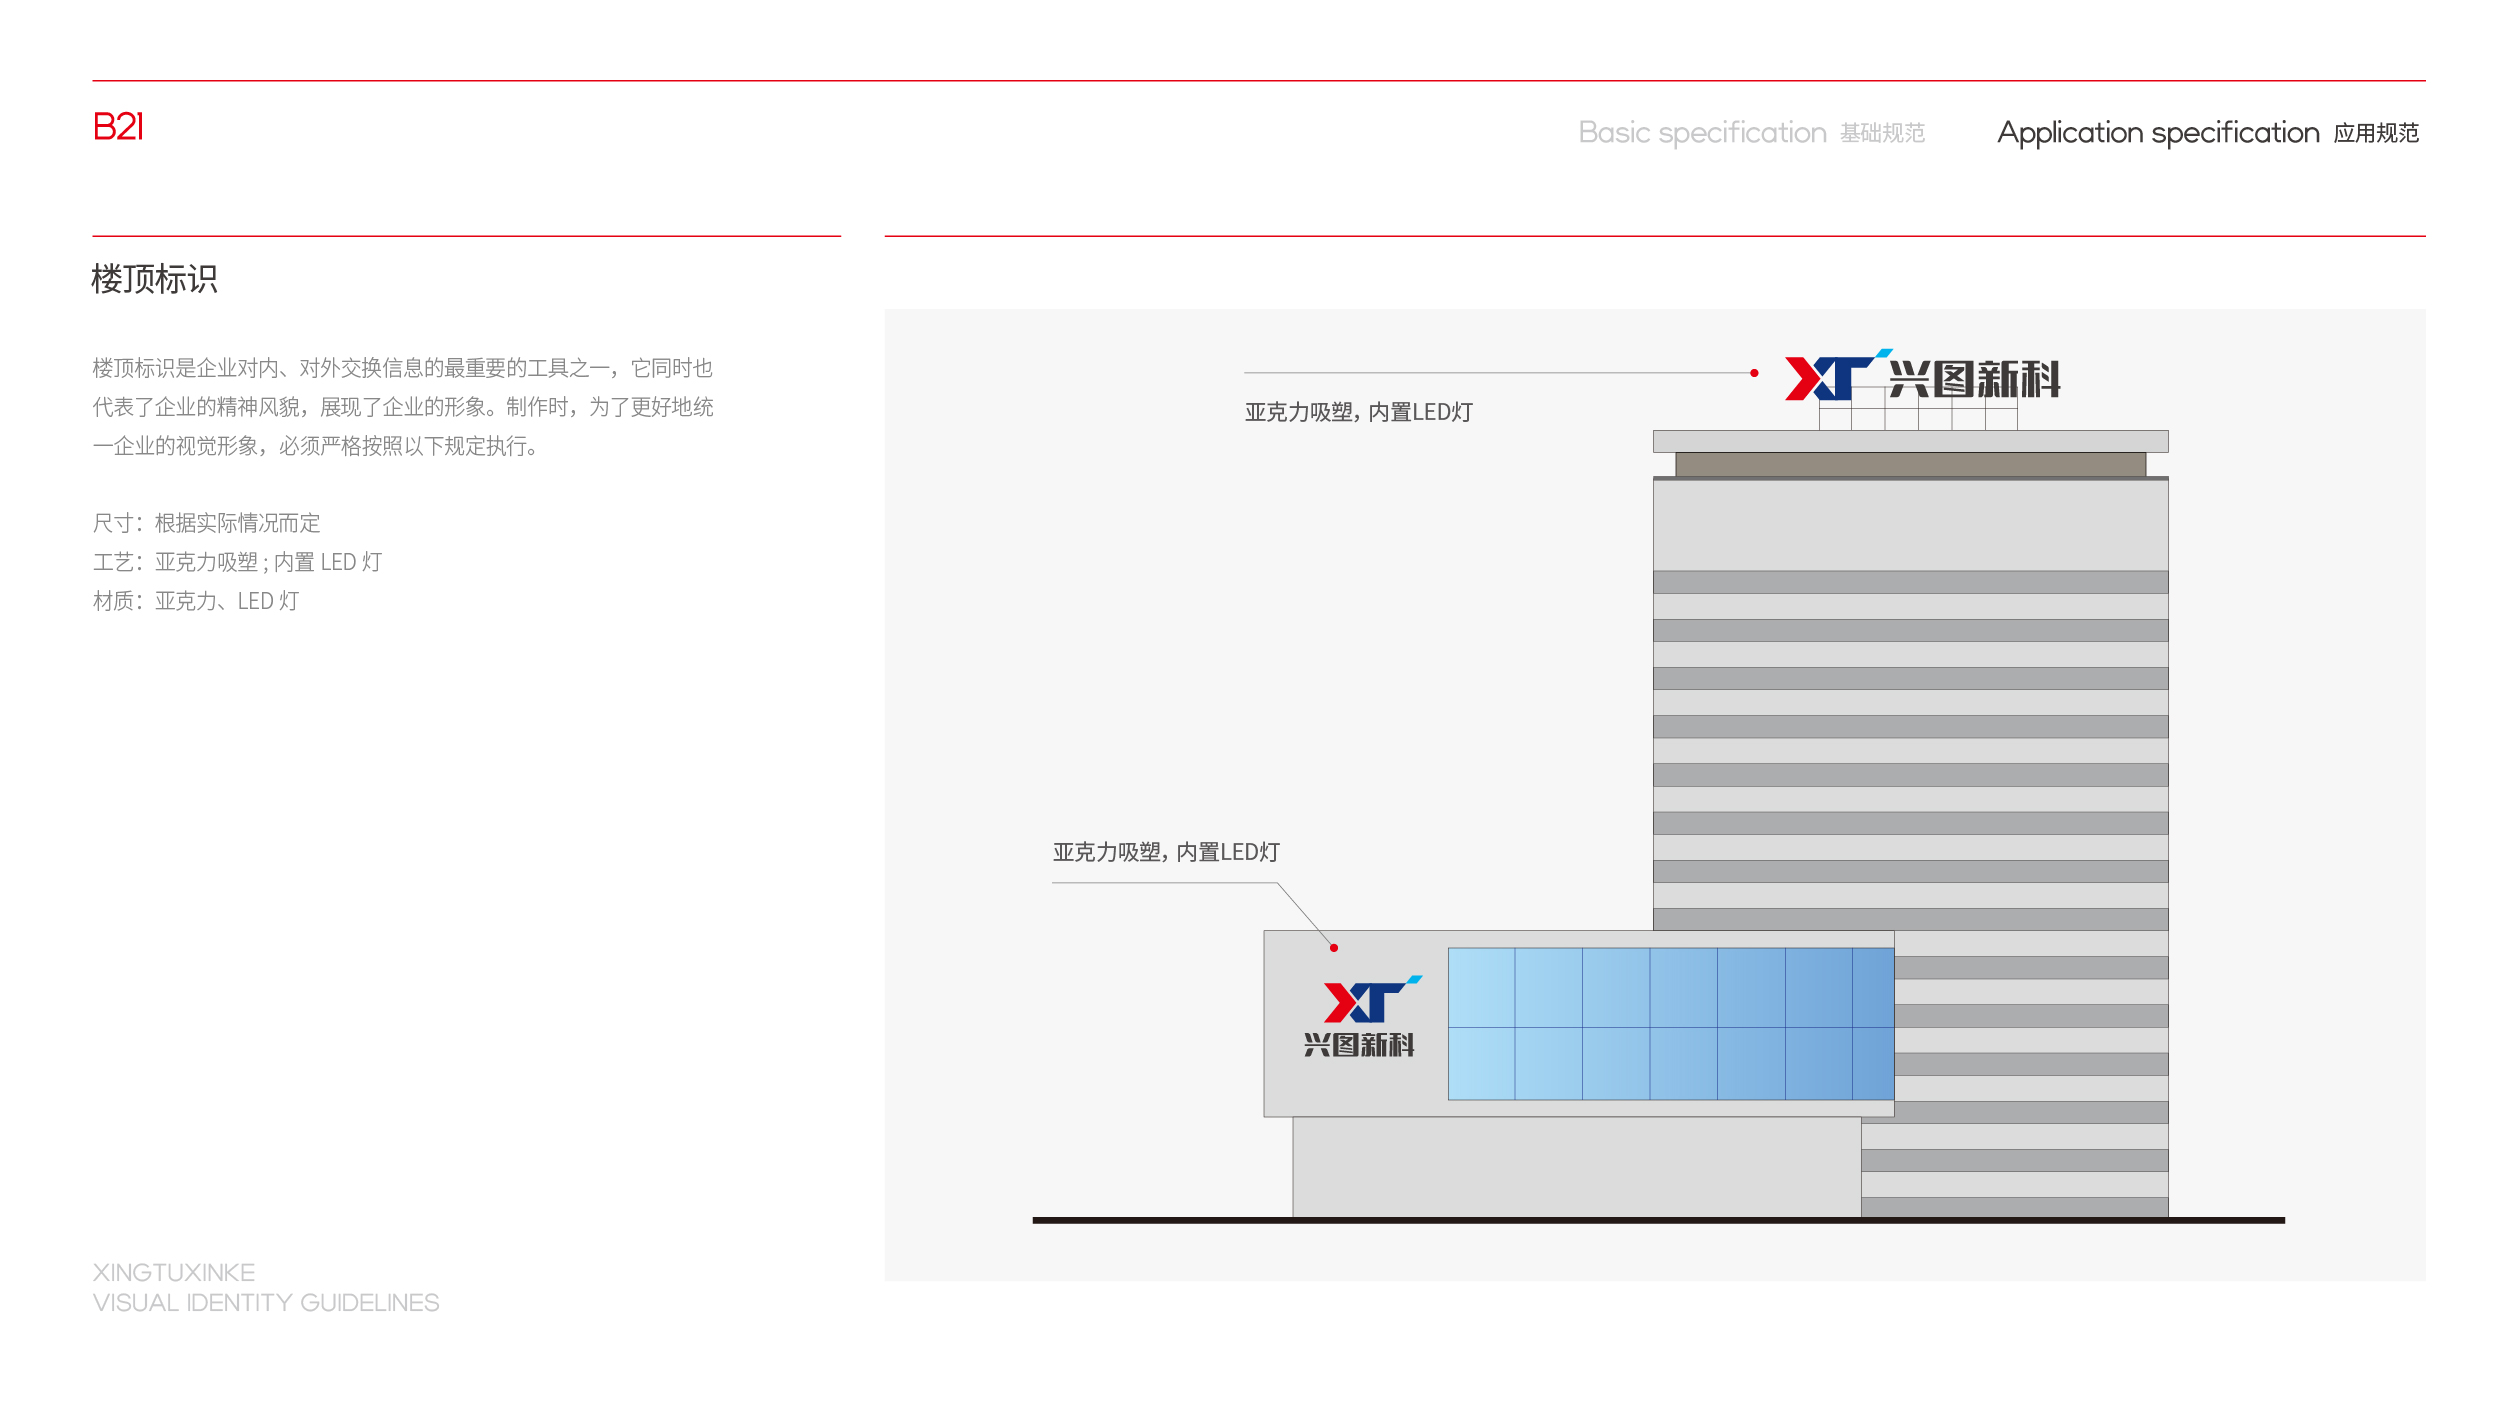Click the rooftop 兴图新科 logo sign
Screen dimensions: 2520x1419
(x=1922, y=376)
